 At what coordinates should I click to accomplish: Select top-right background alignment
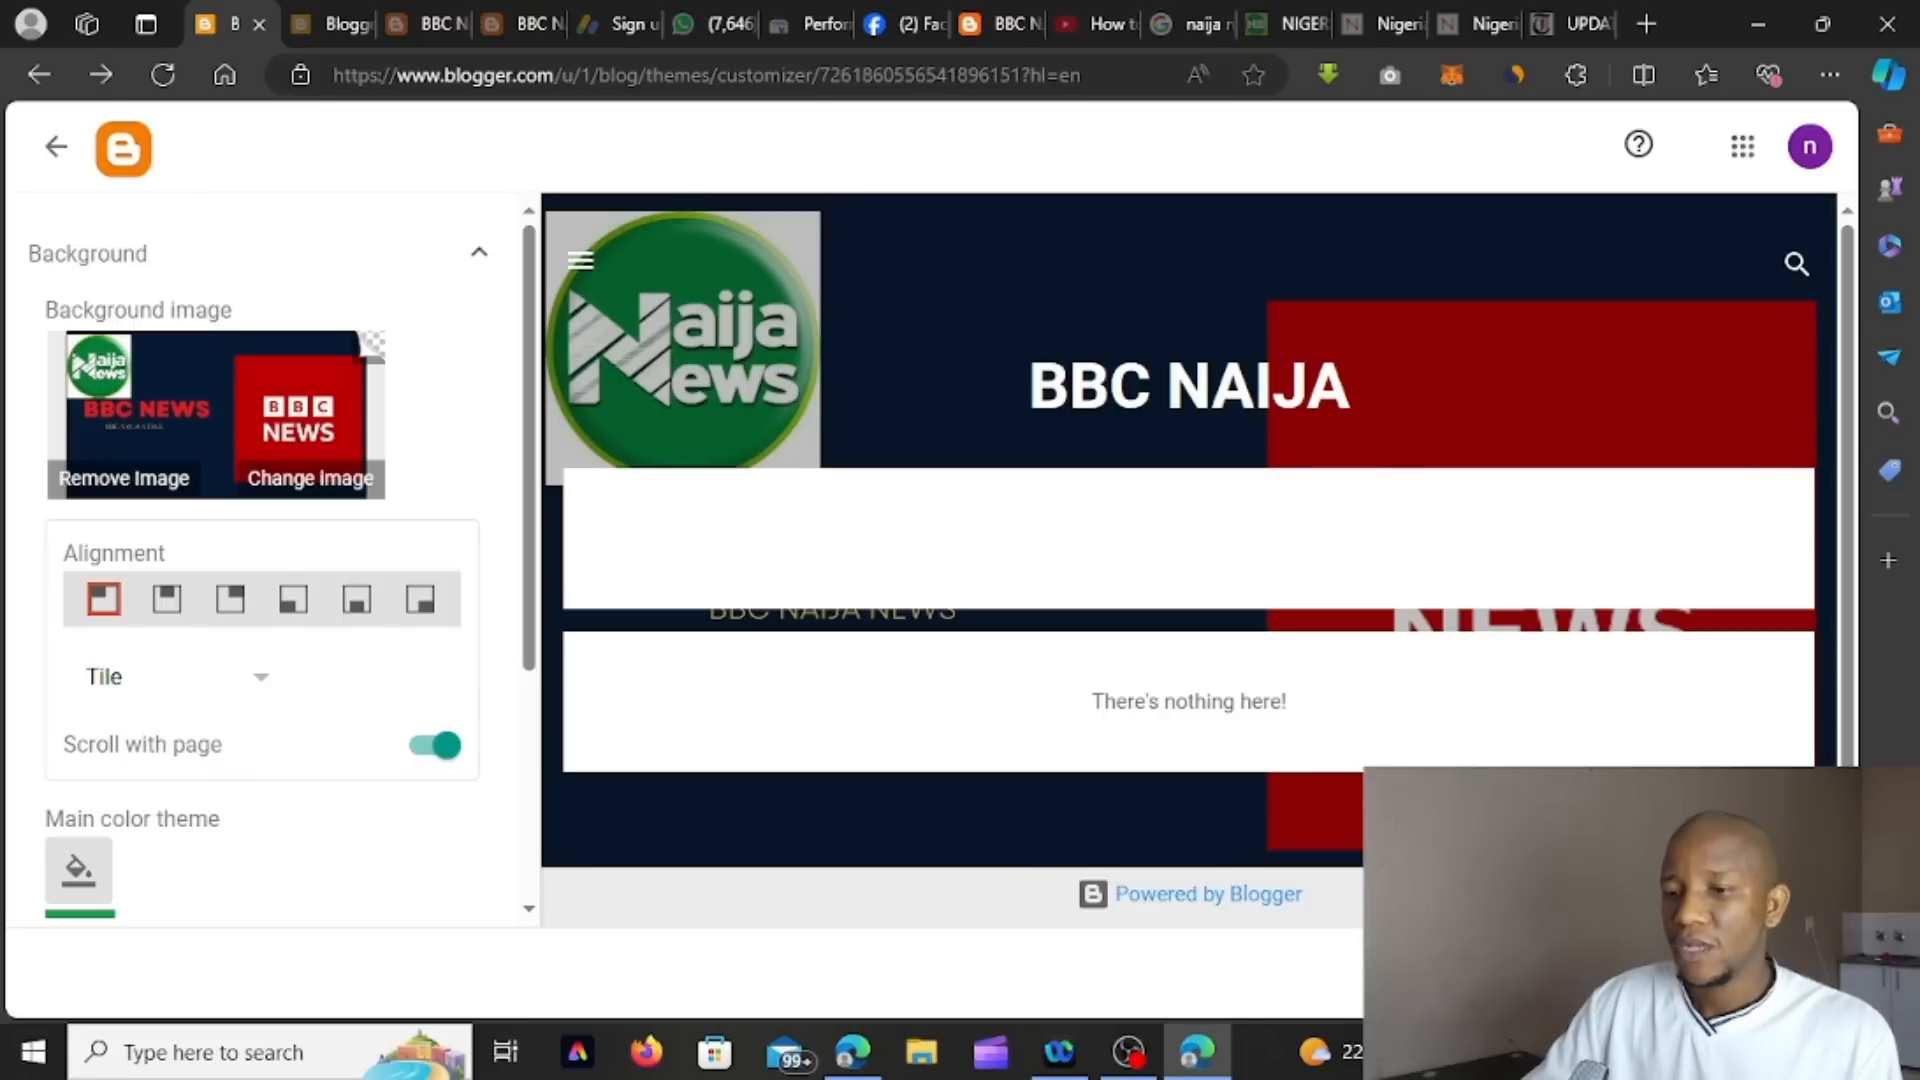230,599
